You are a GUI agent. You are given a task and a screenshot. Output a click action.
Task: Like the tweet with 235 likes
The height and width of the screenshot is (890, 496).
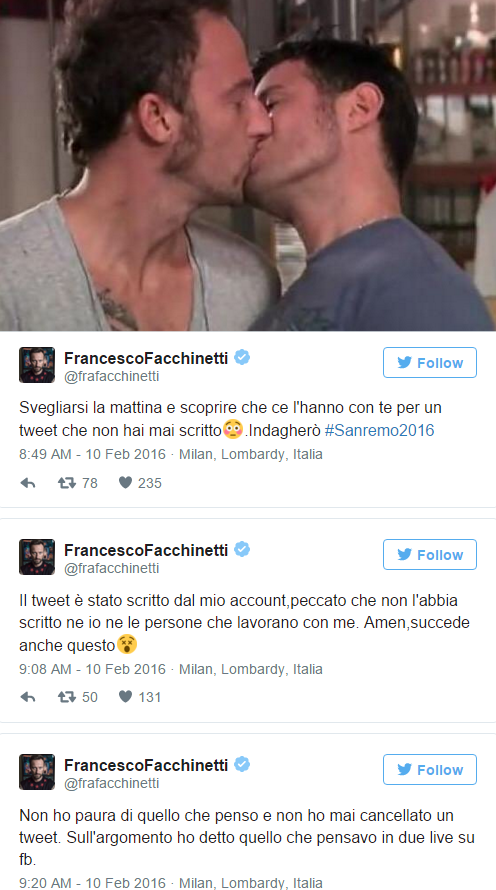(x=125, y=483)
